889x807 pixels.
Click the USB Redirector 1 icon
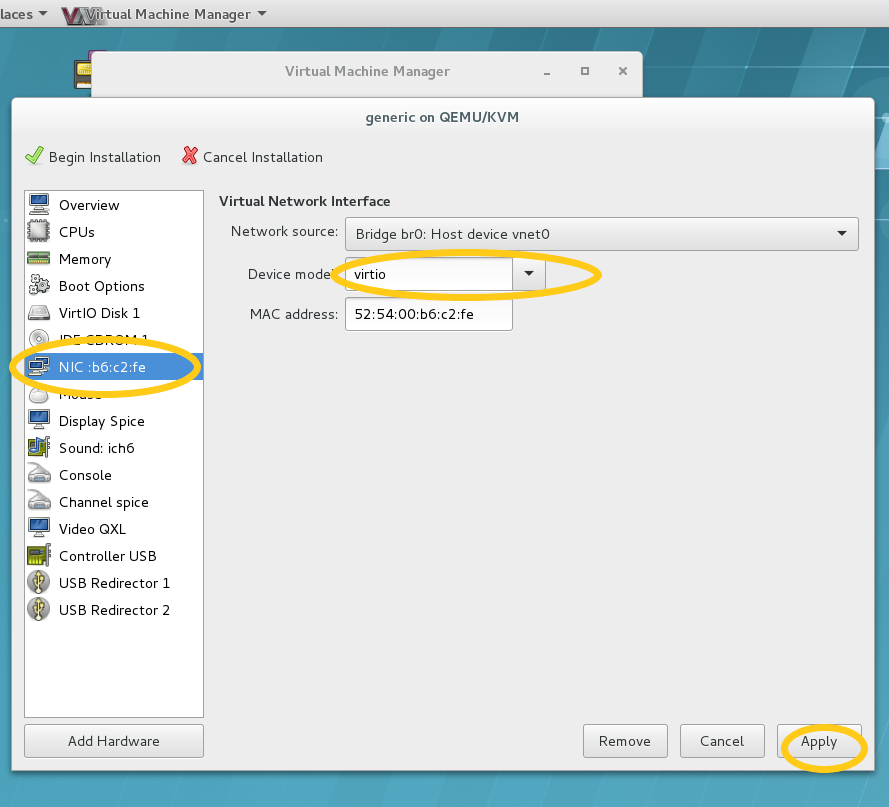[x=39, y=582]
